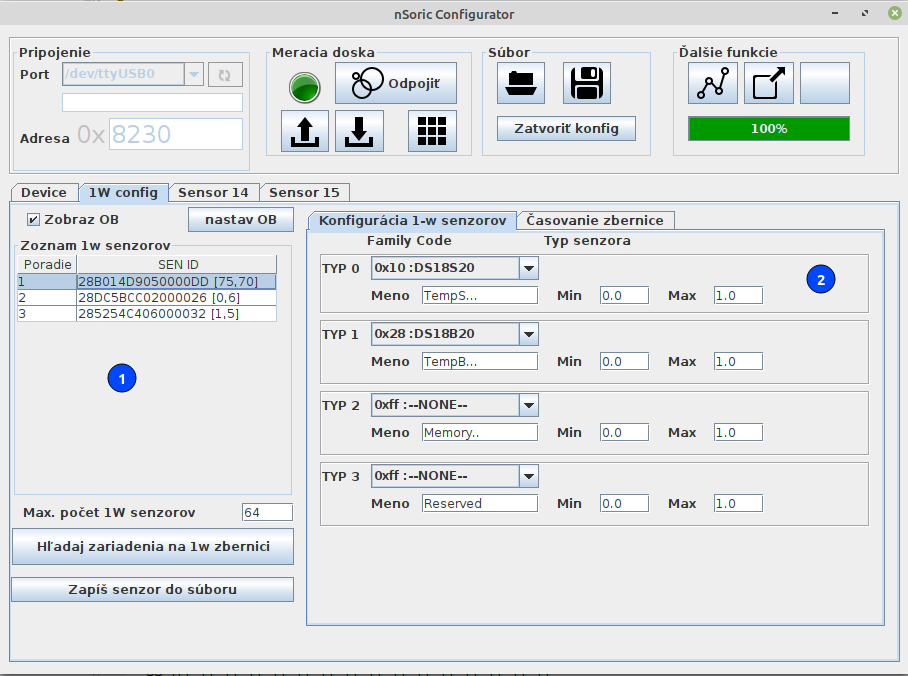Toggle the Zobraz OB checkbox
Screen dimensions: 908x676
[34, 220]
